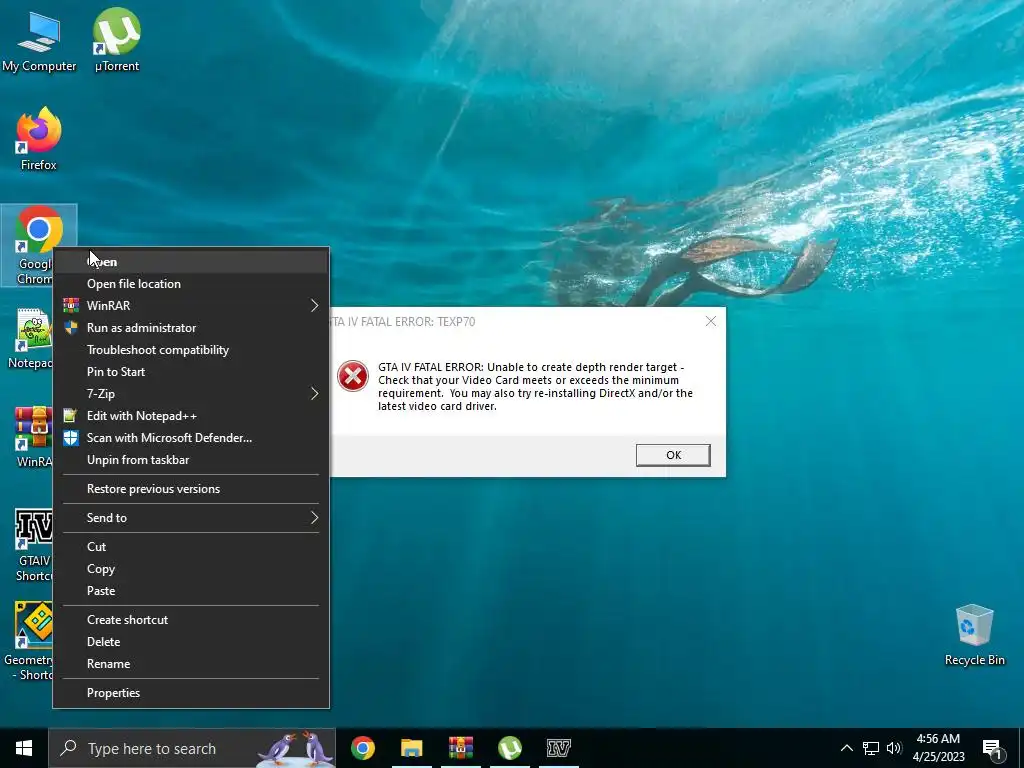Switch to WinRAR in the taskbar

(x=460, y=748)
